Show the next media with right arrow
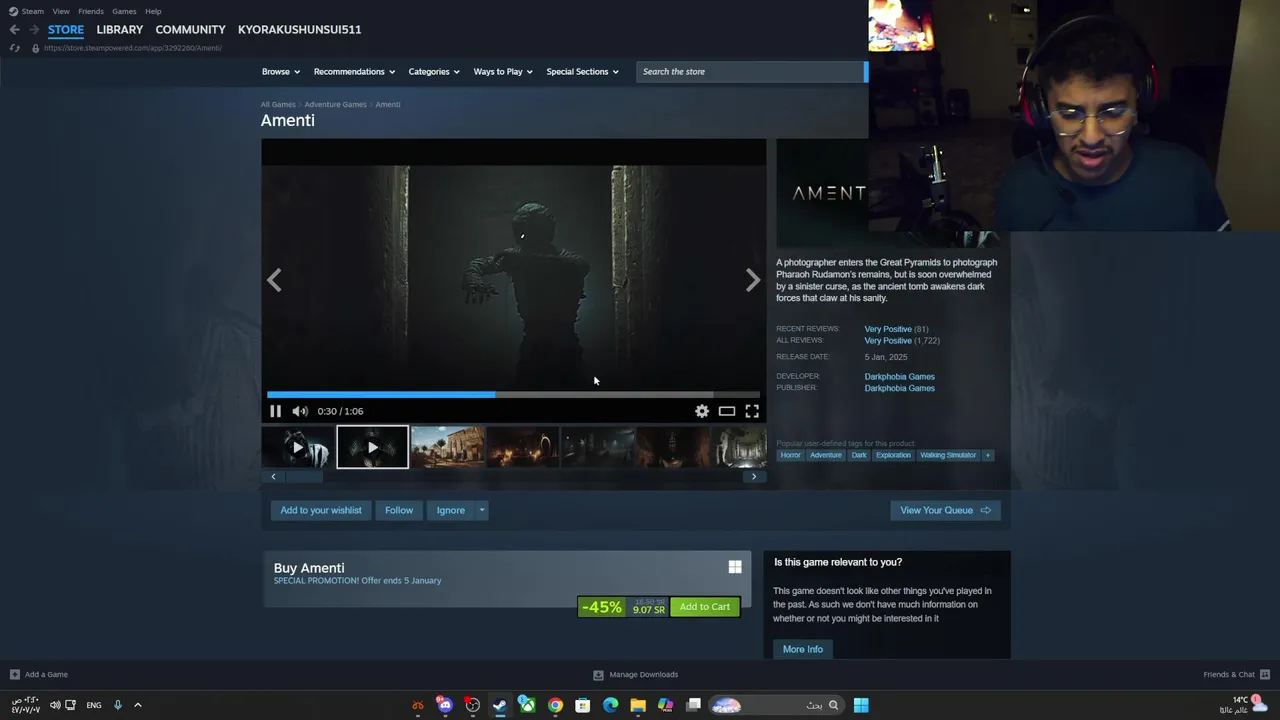 [753, 280]
